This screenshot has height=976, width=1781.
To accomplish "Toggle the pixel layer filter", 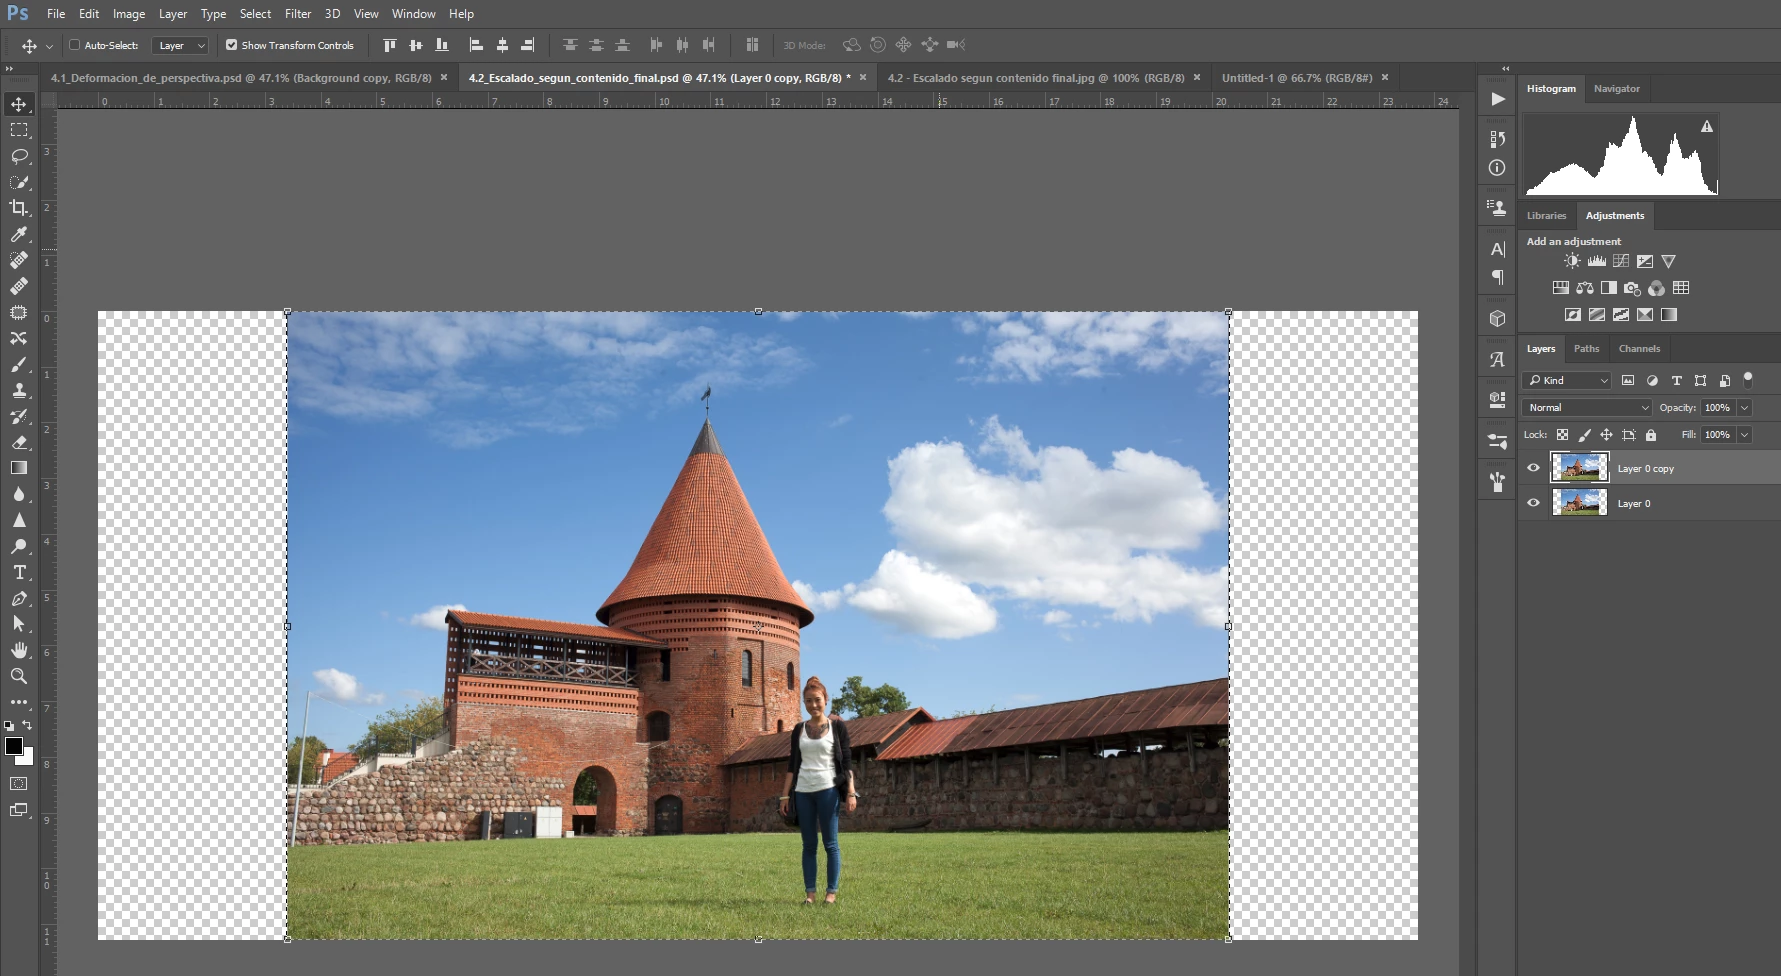I will [x=1628, y=380].
